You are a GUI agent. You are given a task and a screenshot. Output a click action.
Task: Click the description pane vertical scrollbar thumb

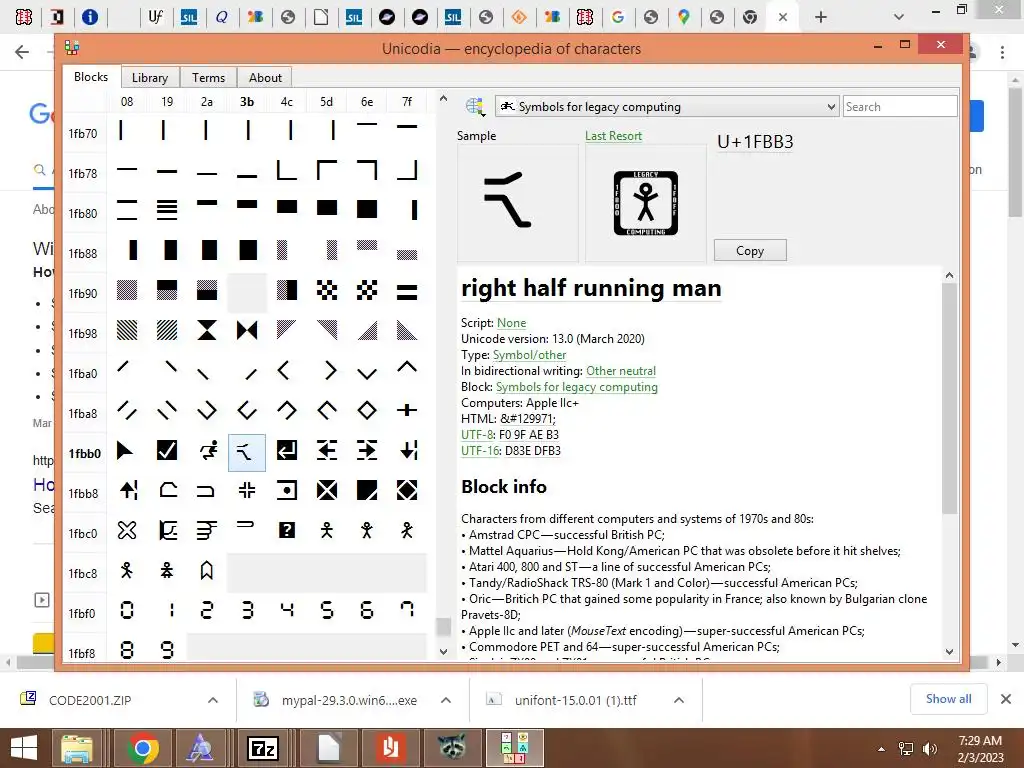pos(950,398)
